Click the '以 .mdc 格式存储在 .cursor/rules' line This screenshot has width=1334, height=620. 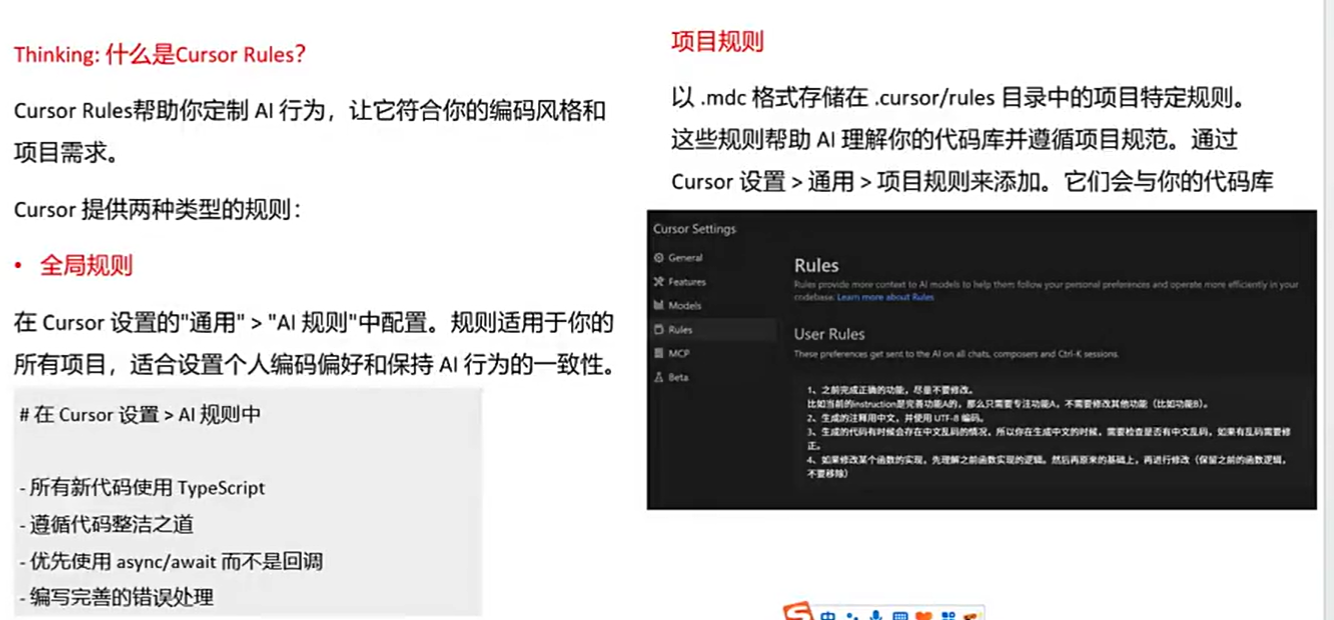click(x=958, y=100)
